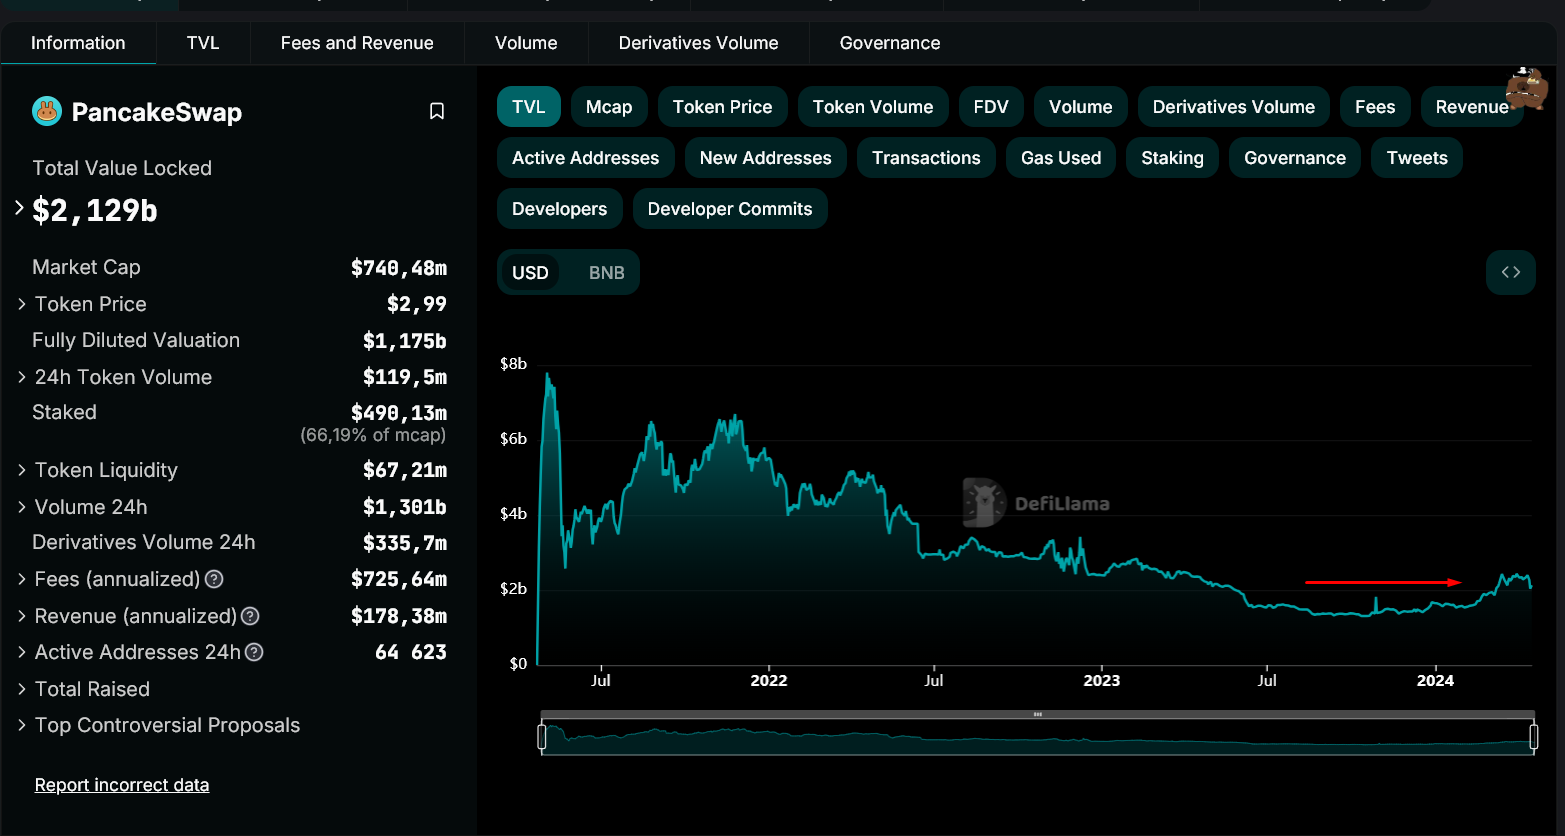Toggle Developer Commits chart metric

pos(730,209)
